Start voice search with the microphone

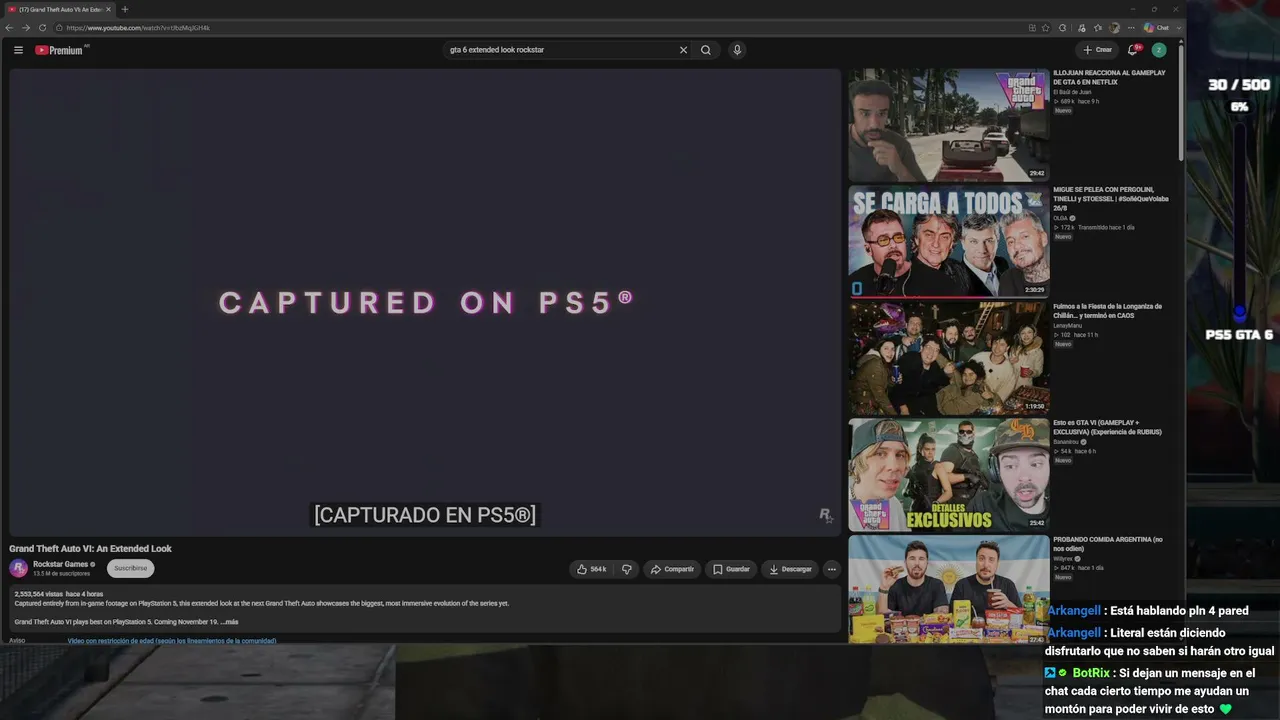737,50
